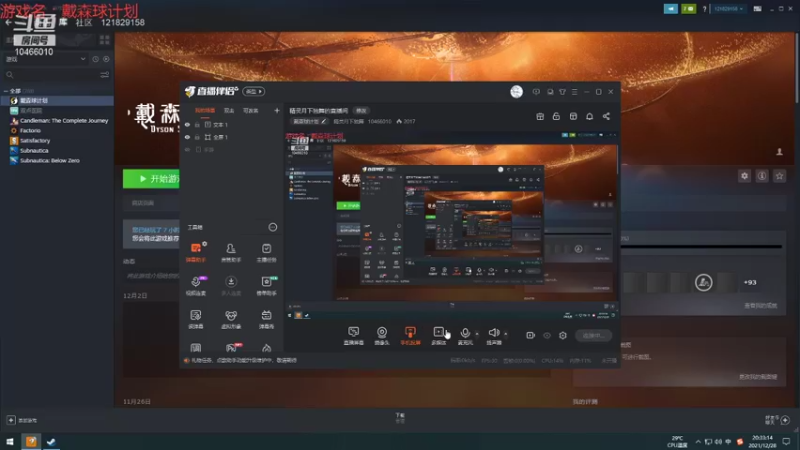Go back using the Steam back arrow
Viewport: 800px width, 450px height.
8,22
